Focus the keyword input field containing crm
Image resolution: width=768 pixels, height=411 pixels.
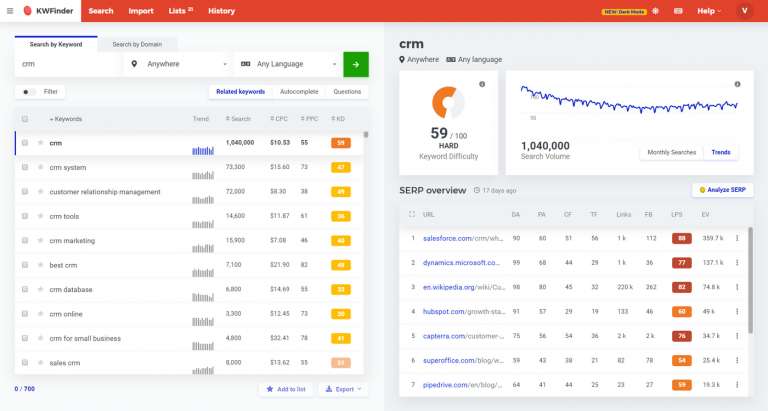point(67,64)
